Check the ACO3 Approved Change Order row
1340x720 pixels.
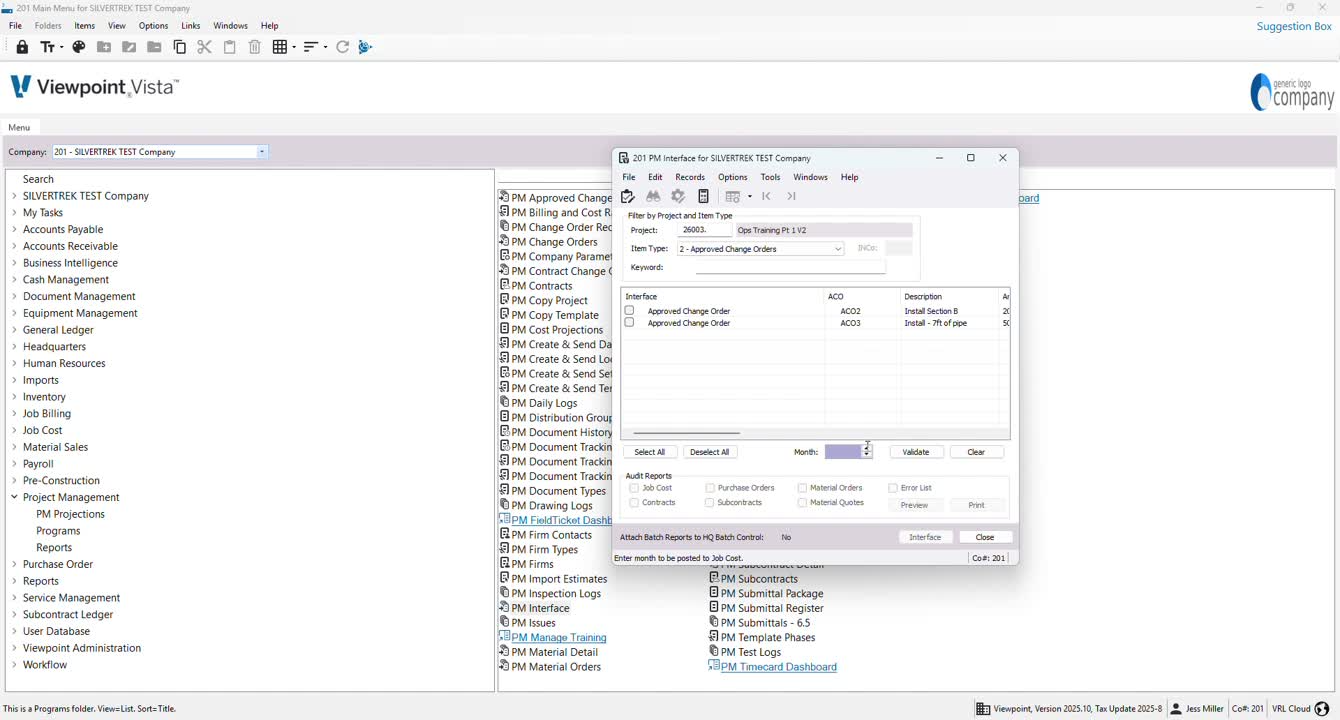630,323
